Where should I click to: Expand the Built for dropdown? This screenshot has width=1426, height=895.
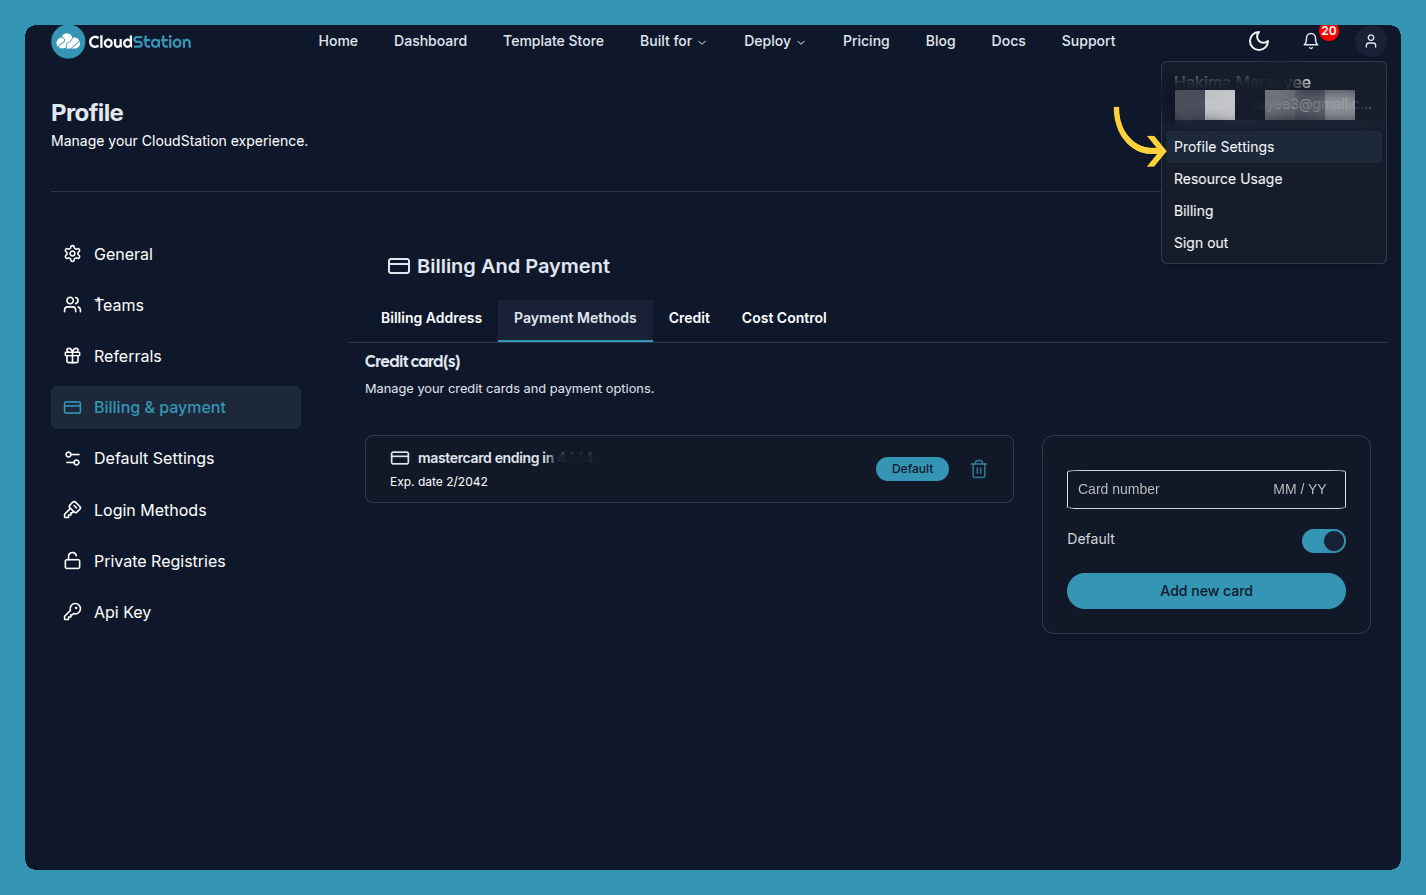[673, 41]
